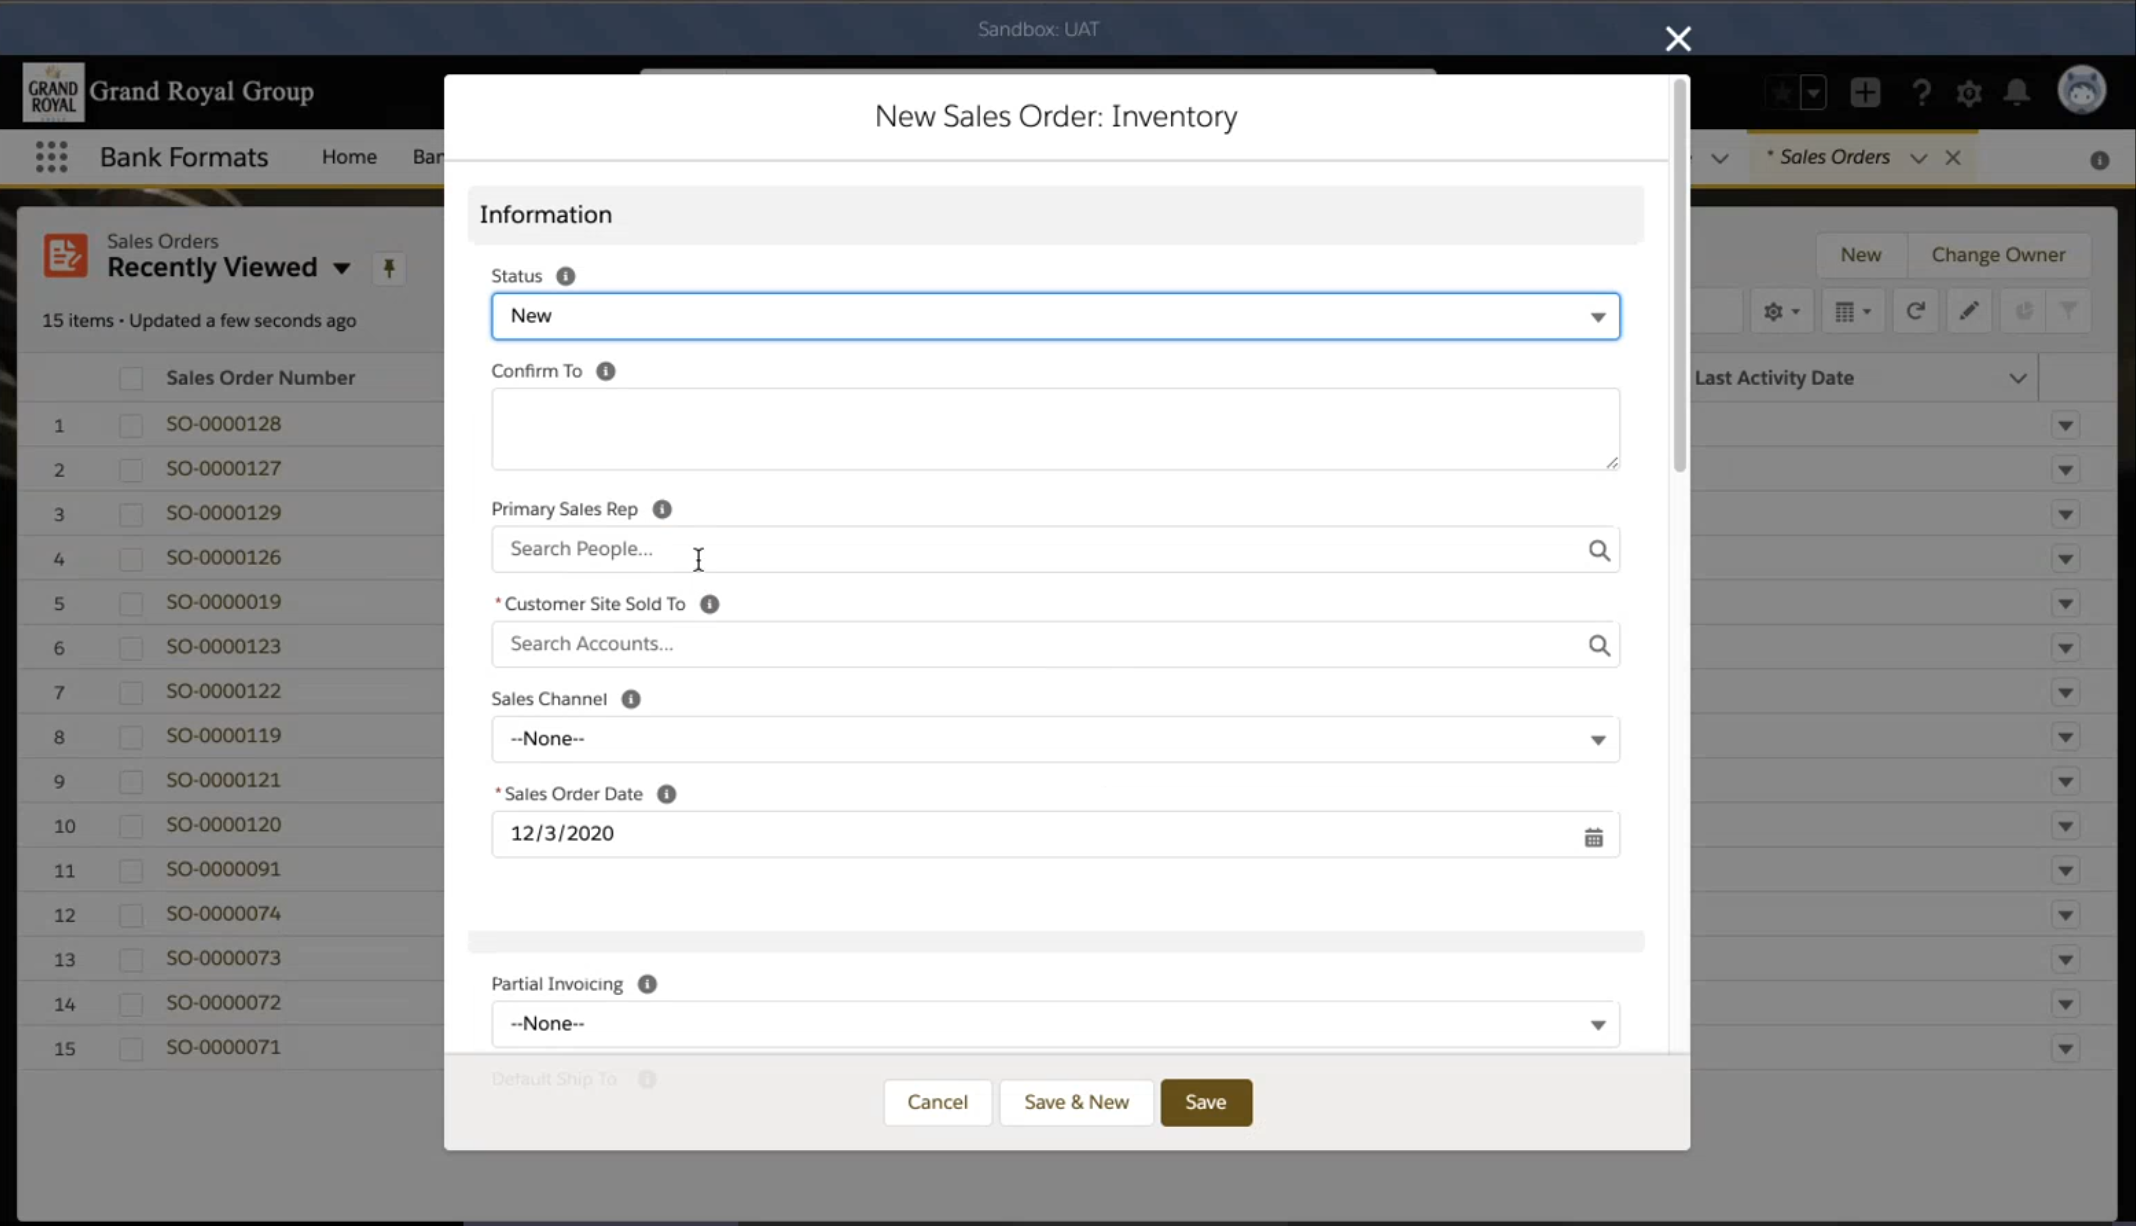
Task: Select the checkbox for SO-0000019
Action: (131, 603)
